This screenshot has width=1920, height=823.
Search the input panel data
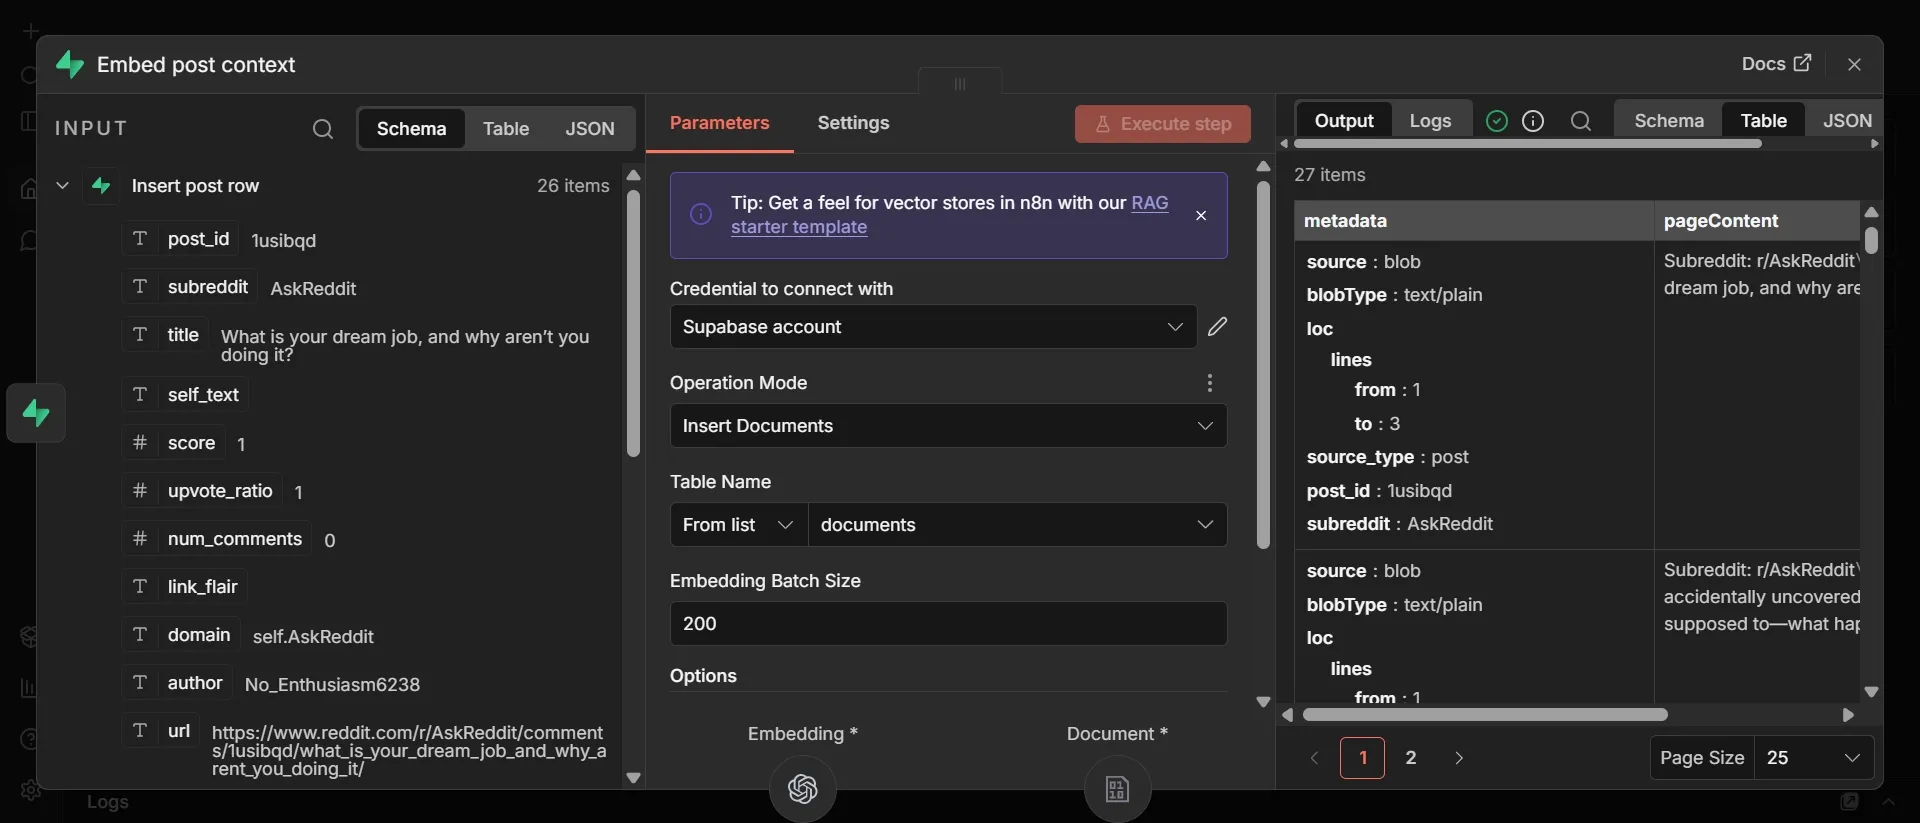[322, 129]
